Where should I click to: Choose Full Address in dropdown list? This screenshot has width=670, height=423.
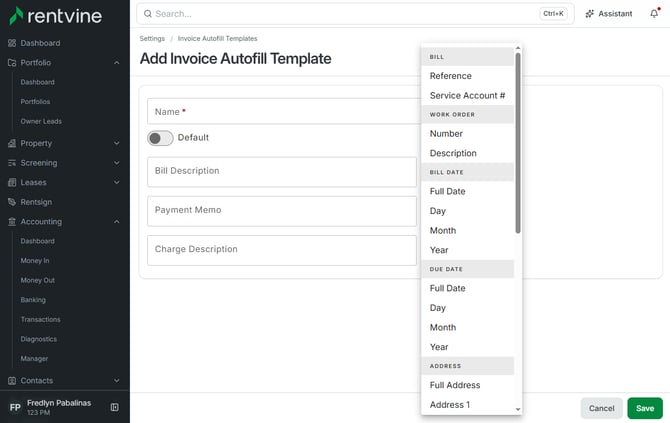point(467,385)
